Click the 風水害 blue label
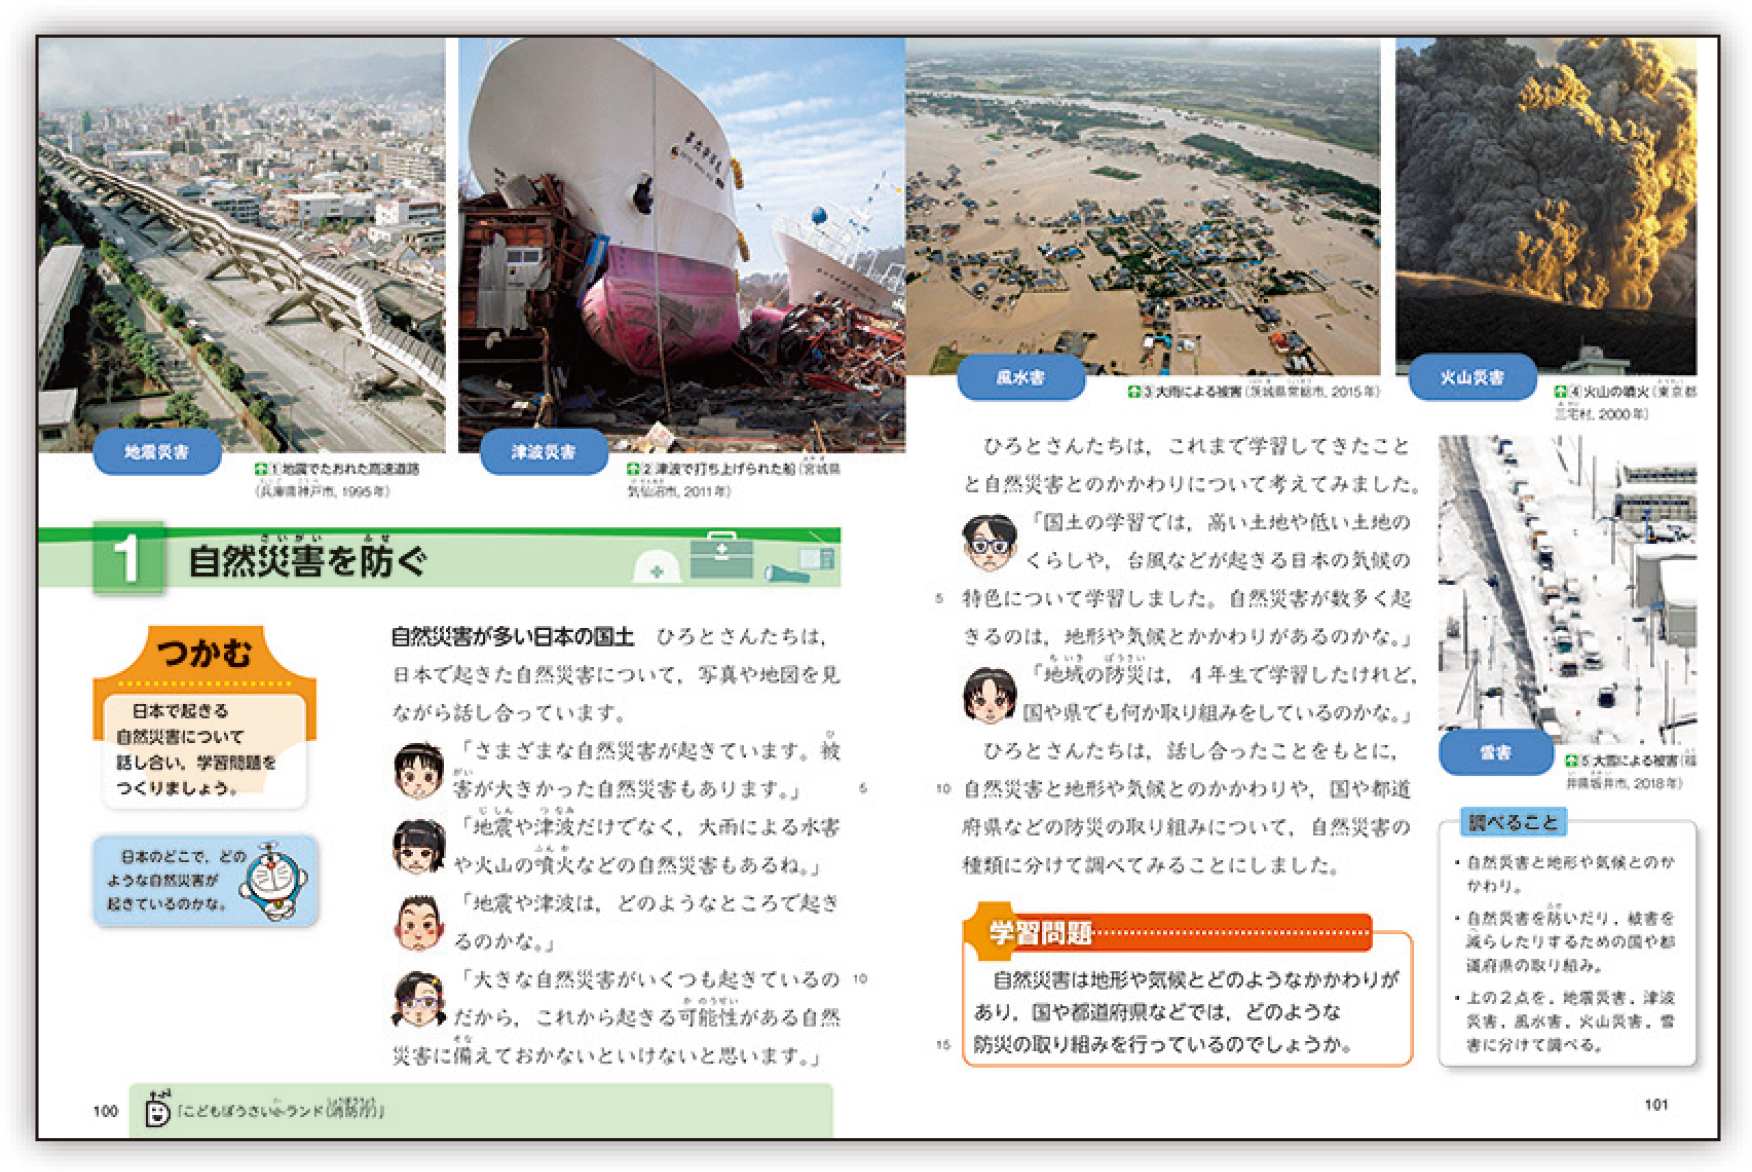The width and height of the screenshot is (1752, 1172). click(x=1020, y=377)
